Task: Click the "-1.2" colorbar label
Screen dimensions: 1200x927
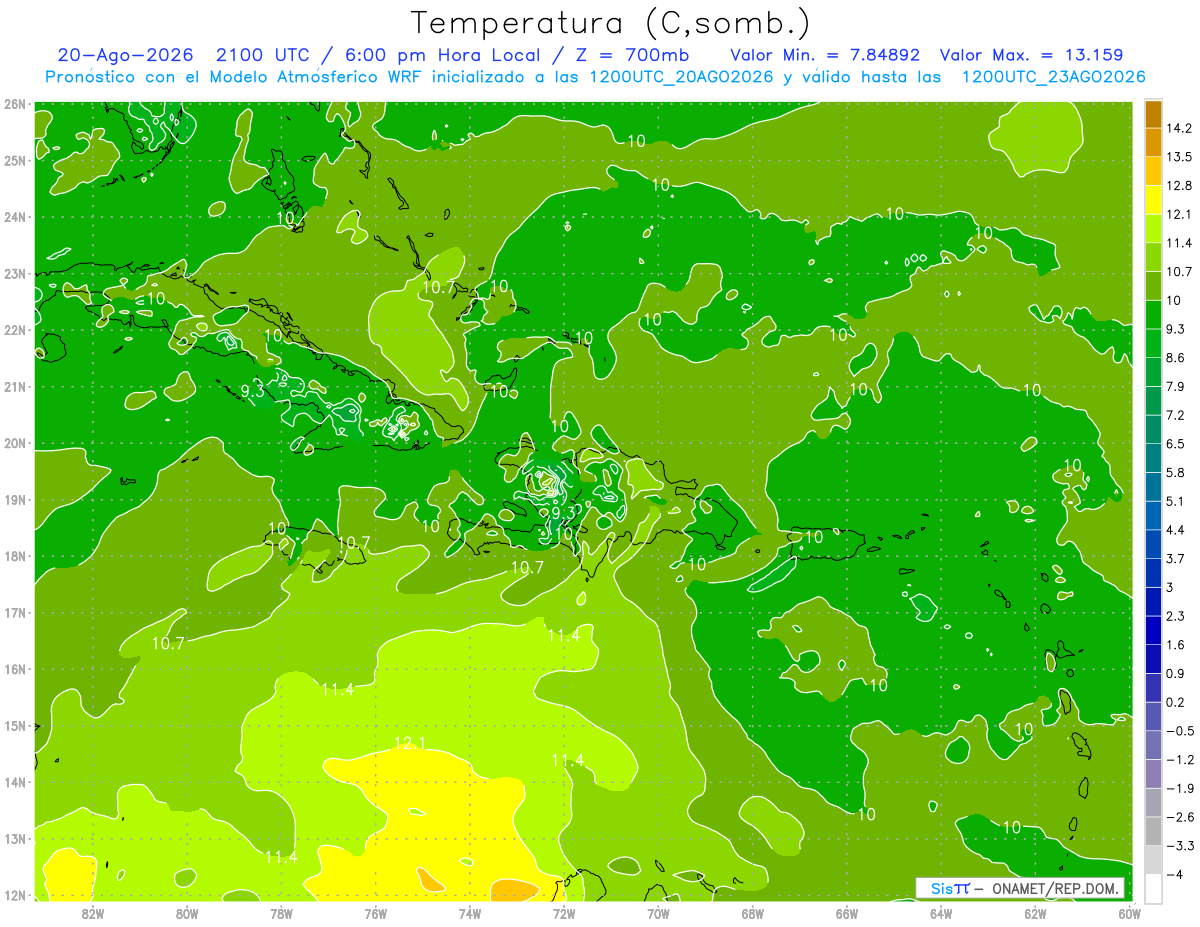Action: (x=1180, y=759)
